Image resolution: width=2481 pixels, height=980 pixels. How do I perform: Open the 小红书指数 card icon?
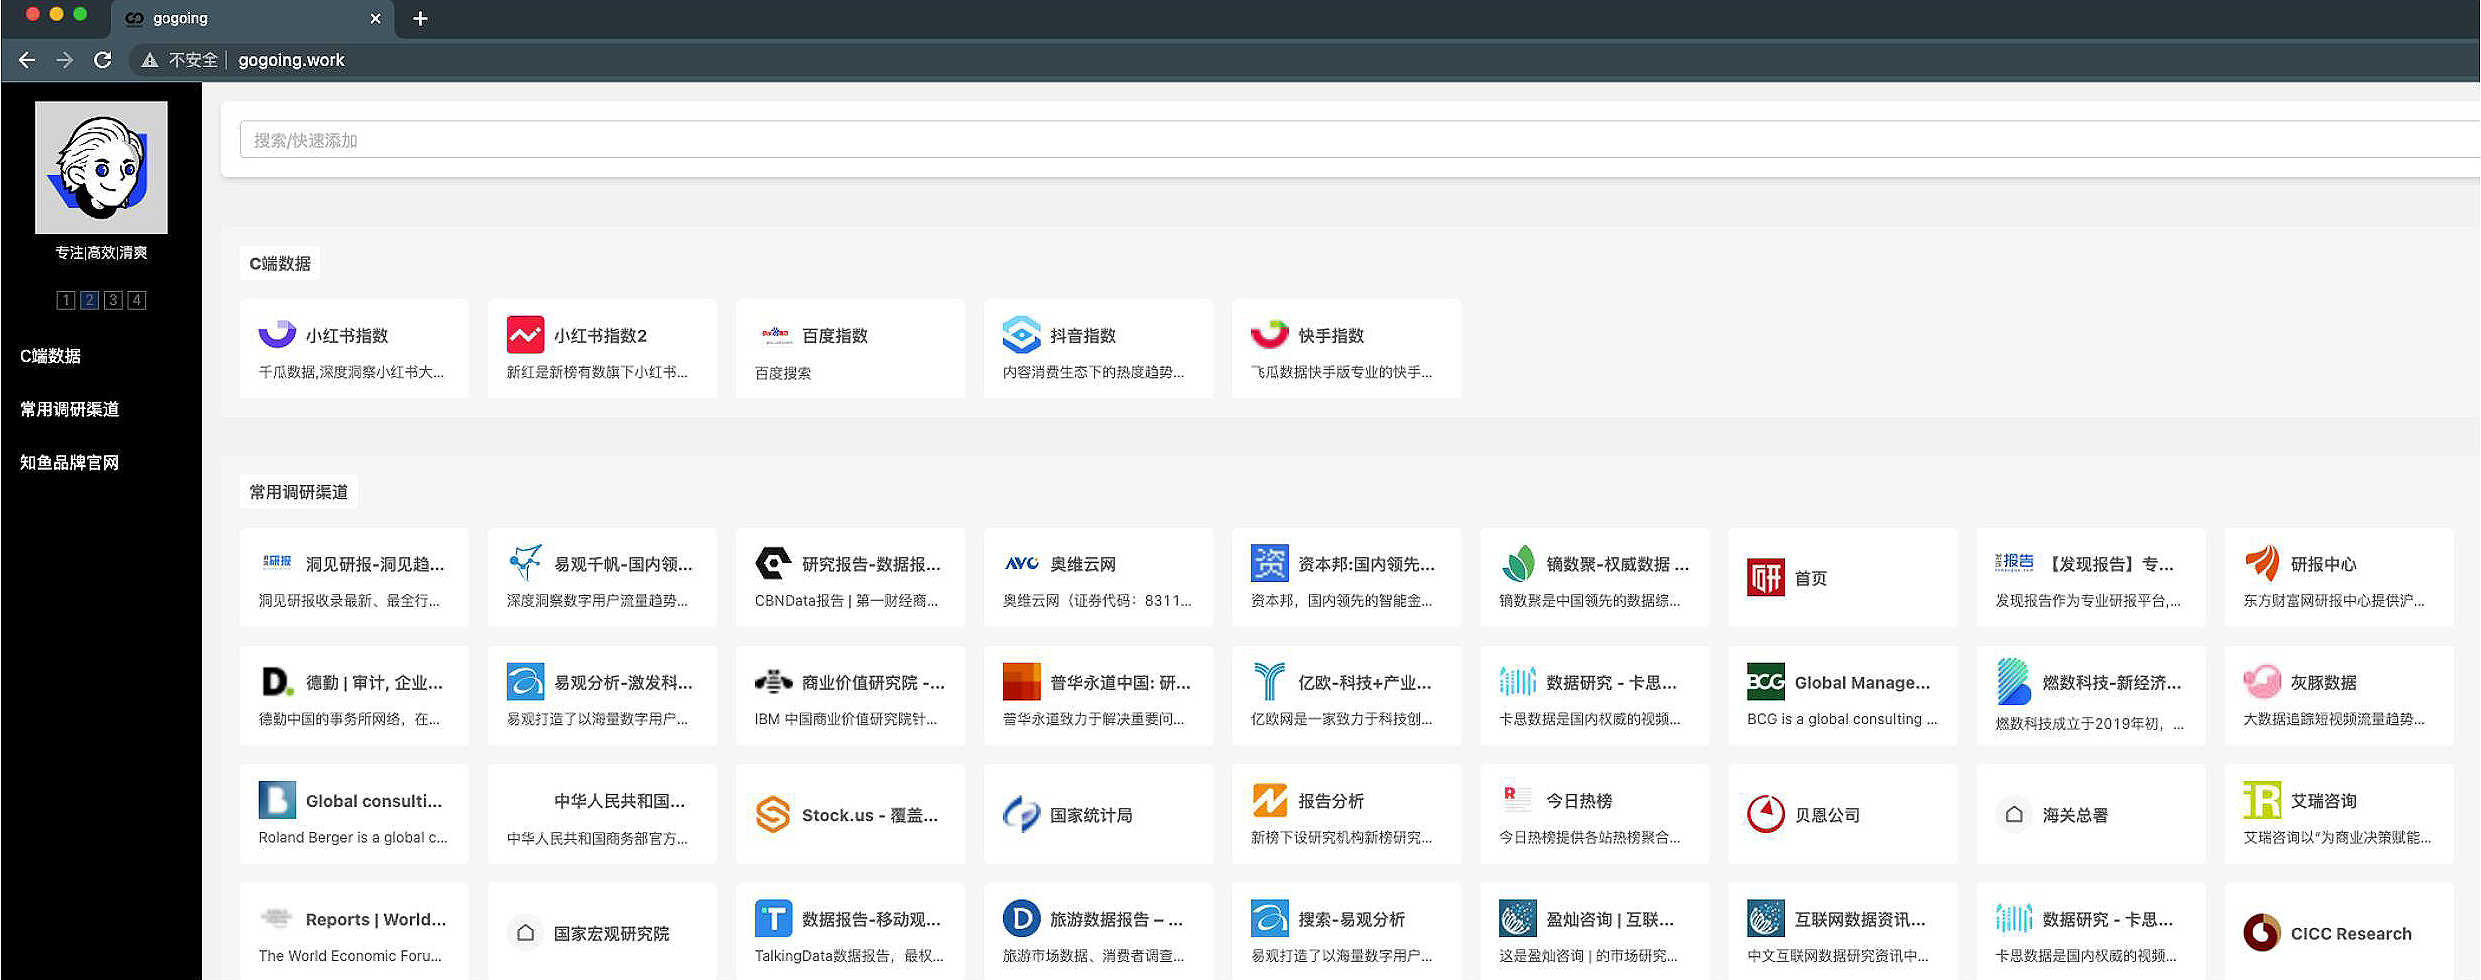[275, 333]
